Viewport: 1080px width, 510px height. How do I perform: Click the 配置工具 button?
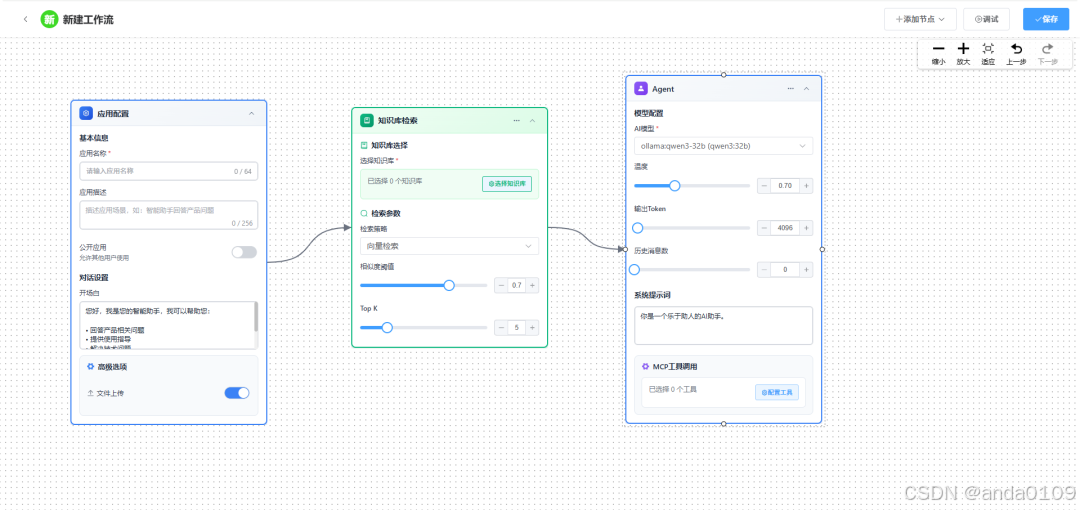(778, 392)
